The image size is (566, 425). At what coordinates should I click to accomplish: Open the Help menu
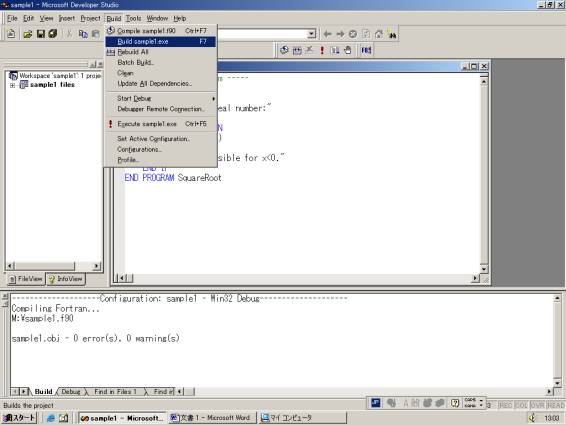click(180, 18)
